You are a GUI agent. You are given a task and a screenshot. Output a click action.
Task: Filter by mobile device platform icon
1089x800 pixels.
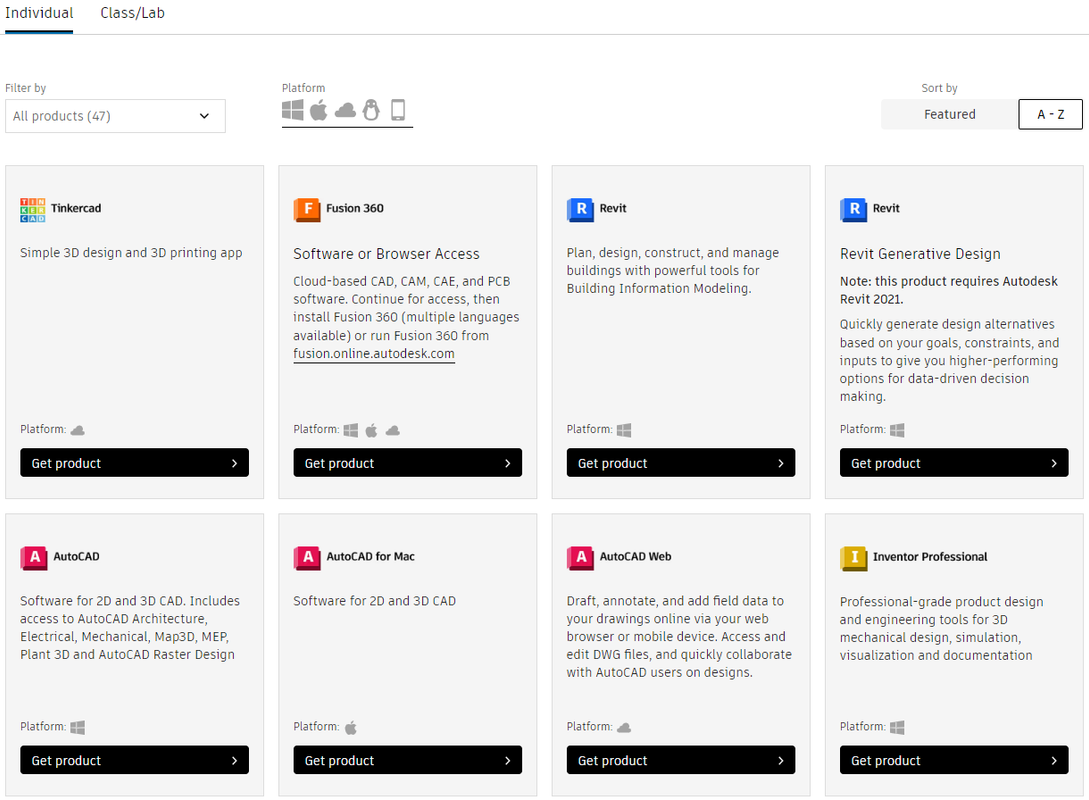(398, 110)
